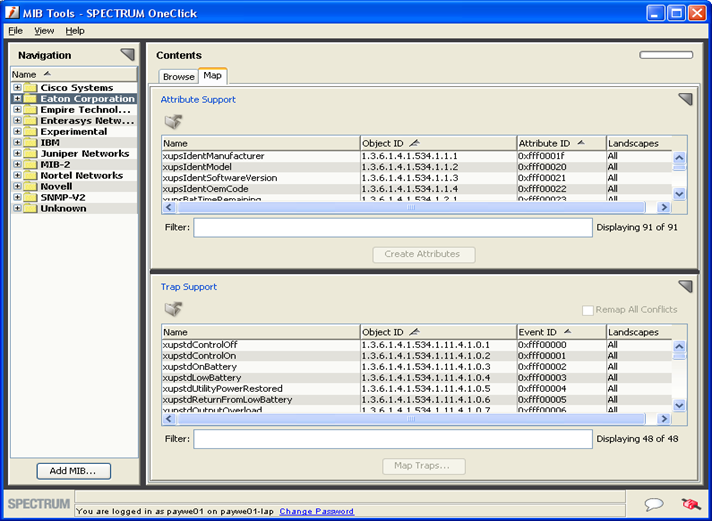Click the Attribute Support export icon
The width and height of the screenshot is (712, 521).
[x=174, y=121]
